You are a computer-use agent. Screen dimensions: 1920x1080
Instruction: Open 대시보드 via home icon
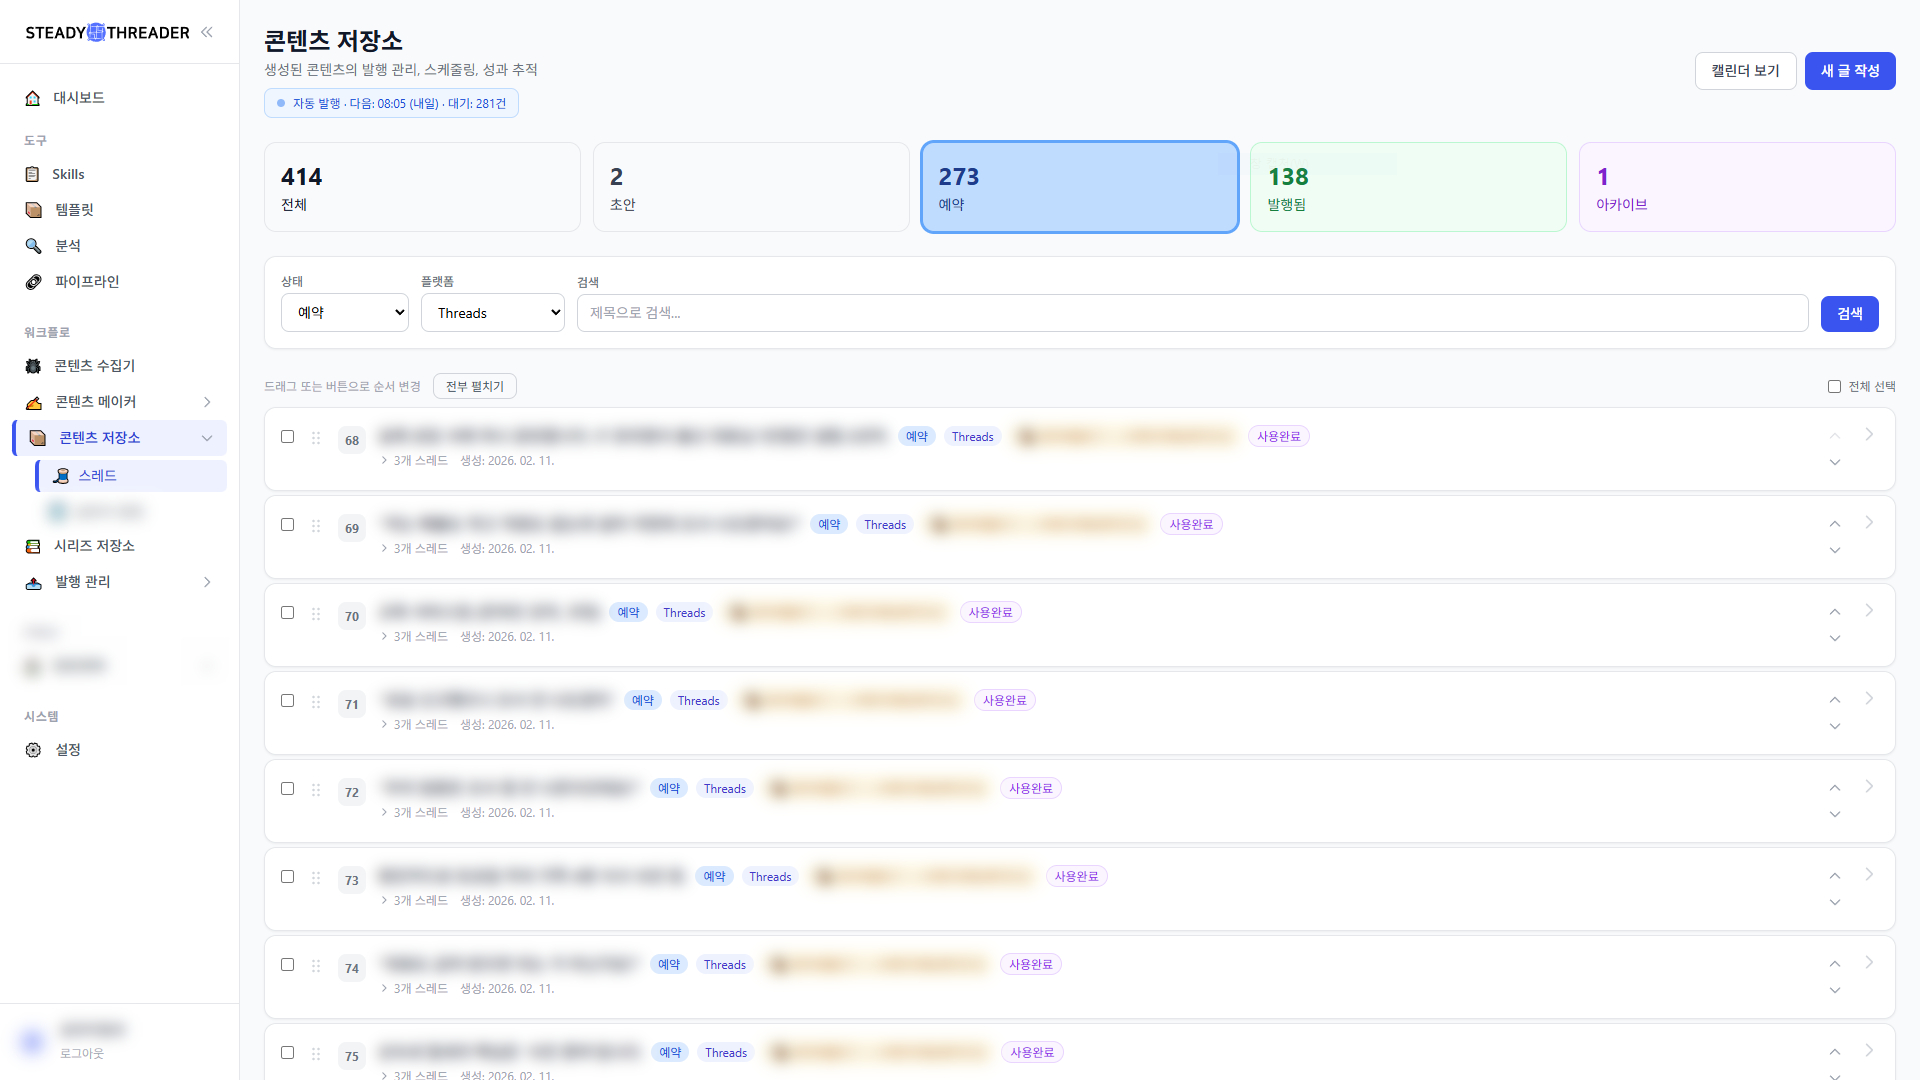point(33,98)
